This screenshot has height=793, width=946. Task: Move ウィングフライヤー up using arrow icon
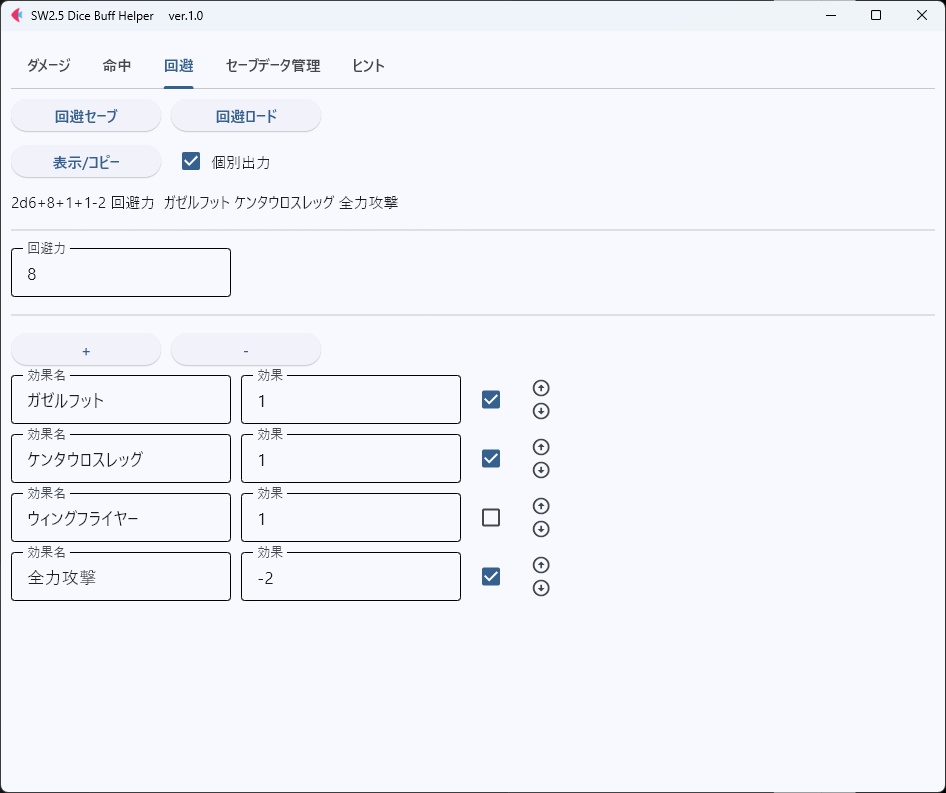click(x=541, y=506)
